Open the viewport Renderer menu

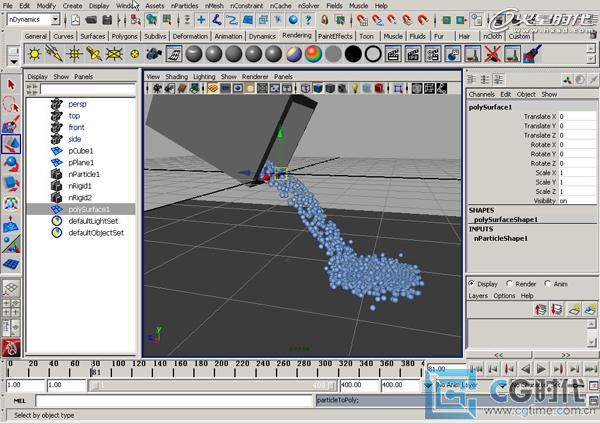(255, 77)
